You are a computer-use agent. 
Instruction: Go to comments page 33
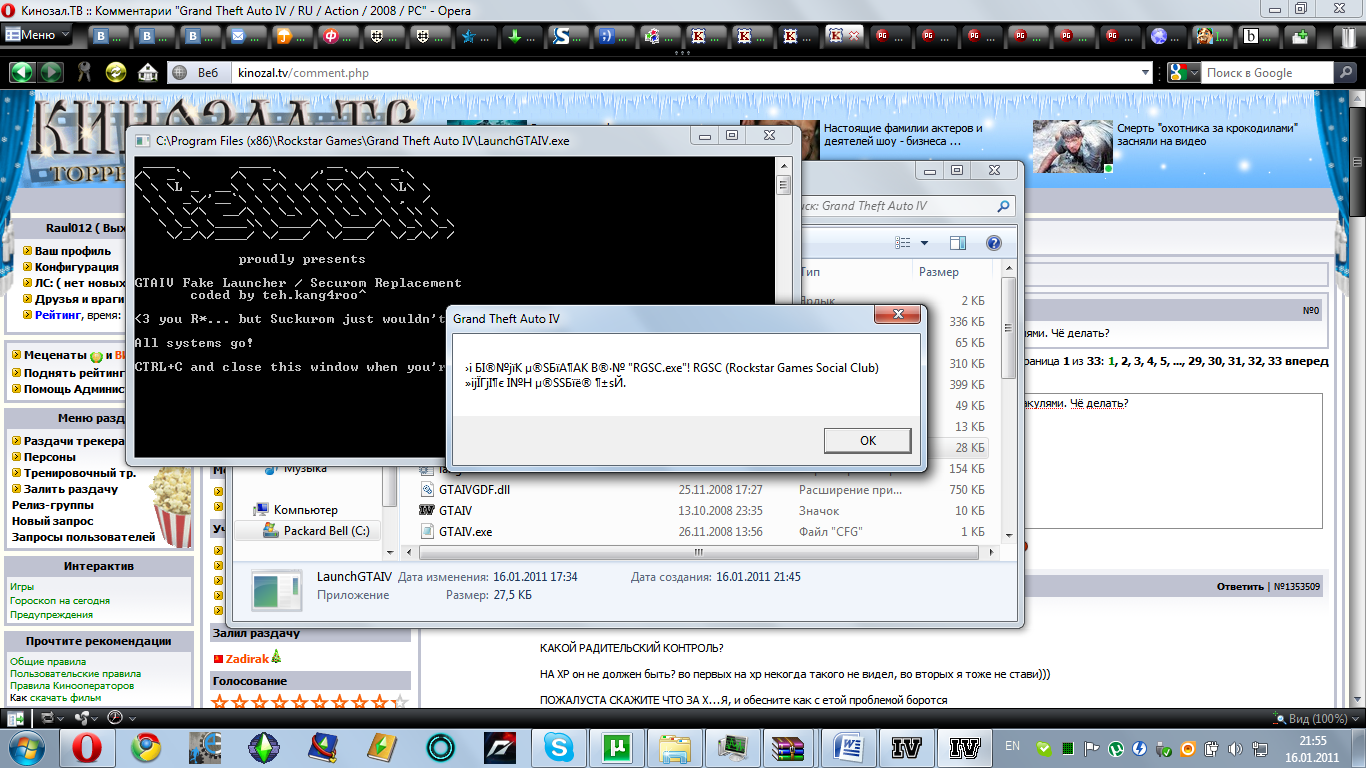[1275, 361]
